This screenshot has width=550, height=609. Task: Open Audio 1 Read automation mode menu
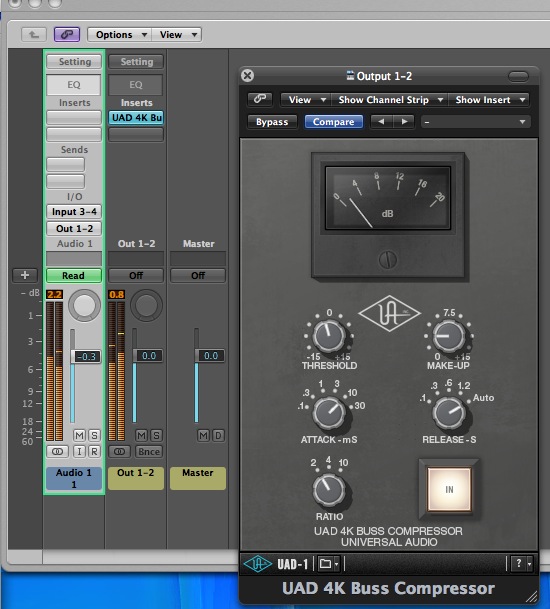[73, 275]
